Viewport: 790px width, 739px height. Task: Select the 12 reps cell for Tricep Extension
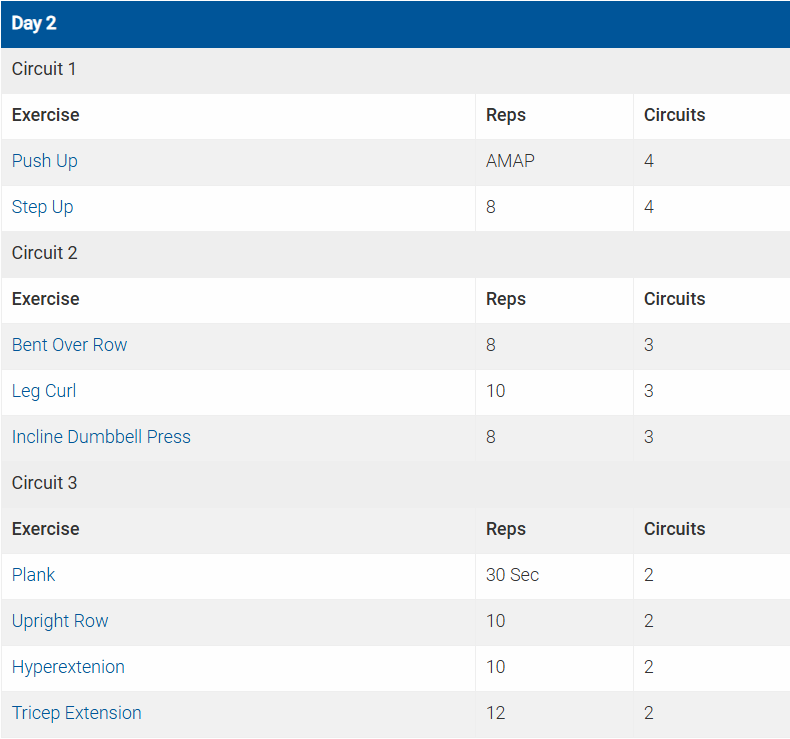pos(496,713)
